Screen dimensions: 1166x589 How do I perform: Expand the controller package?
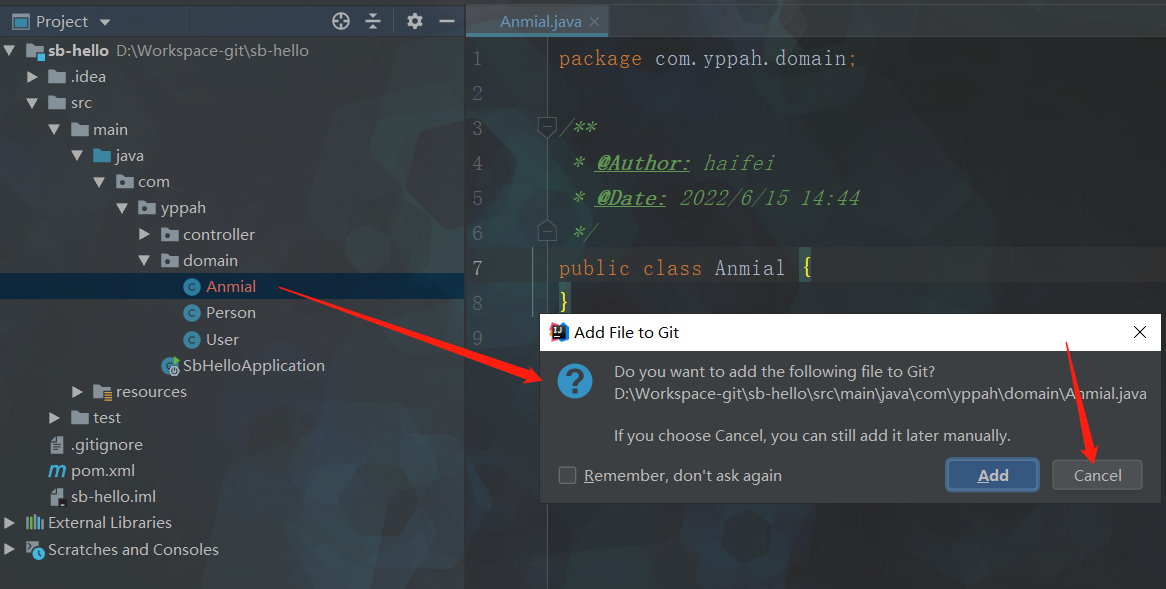tap(143, 235)
